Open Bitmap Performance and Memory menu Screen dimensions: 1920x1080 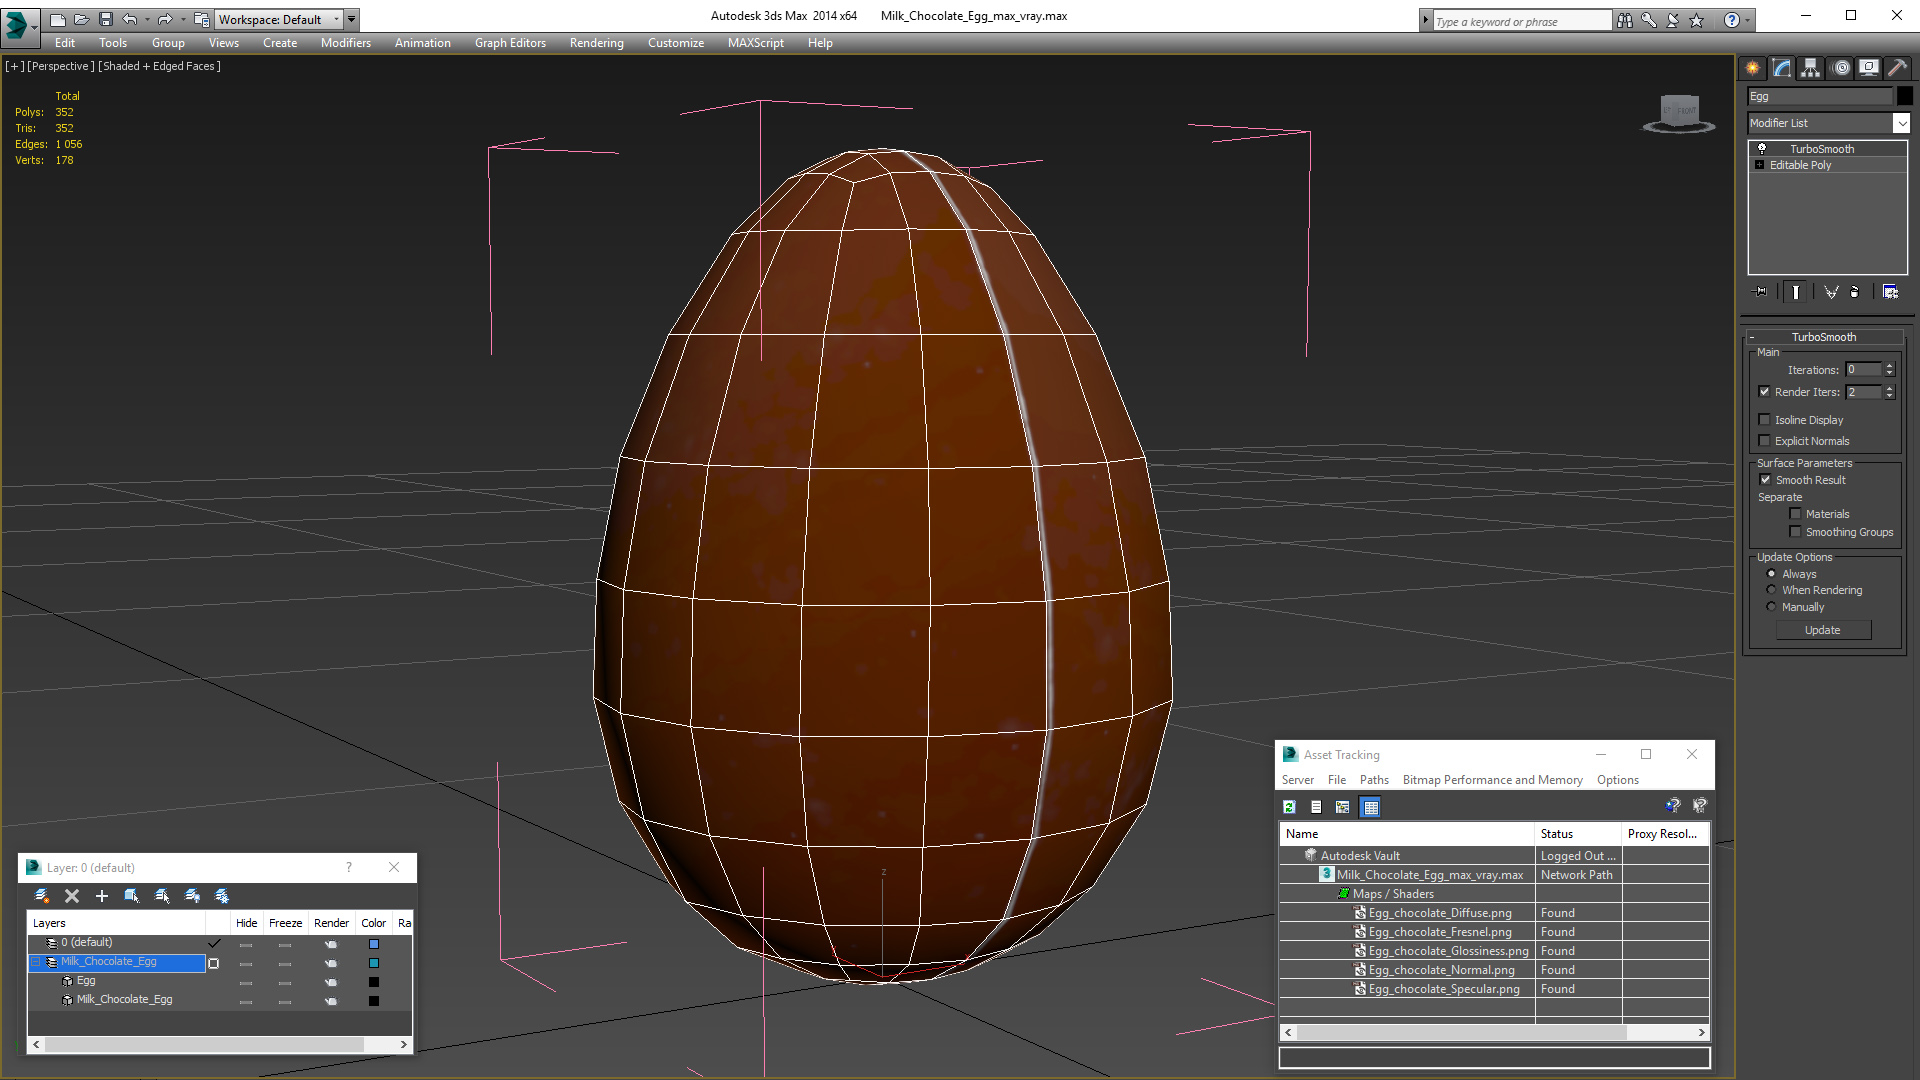tap(1492, 780)
